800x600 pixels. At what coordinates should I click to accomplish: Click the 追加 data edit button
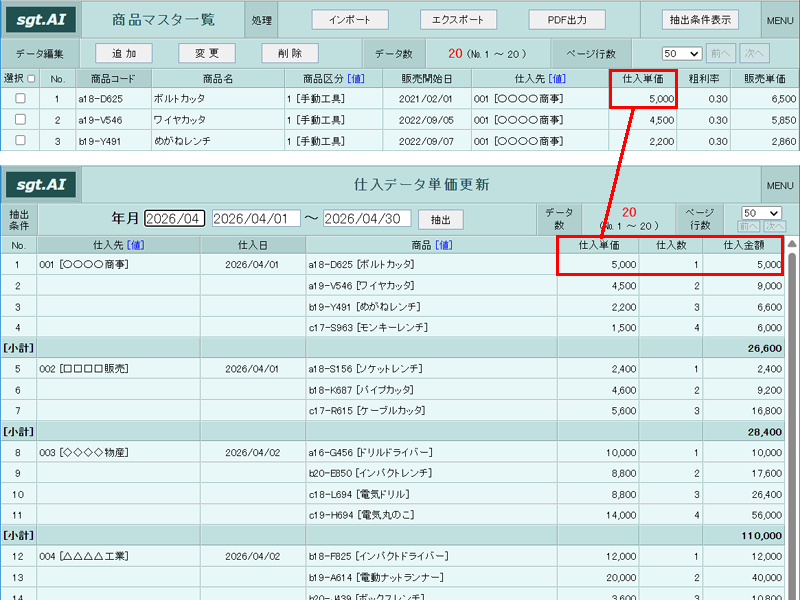tap(124, 53)
